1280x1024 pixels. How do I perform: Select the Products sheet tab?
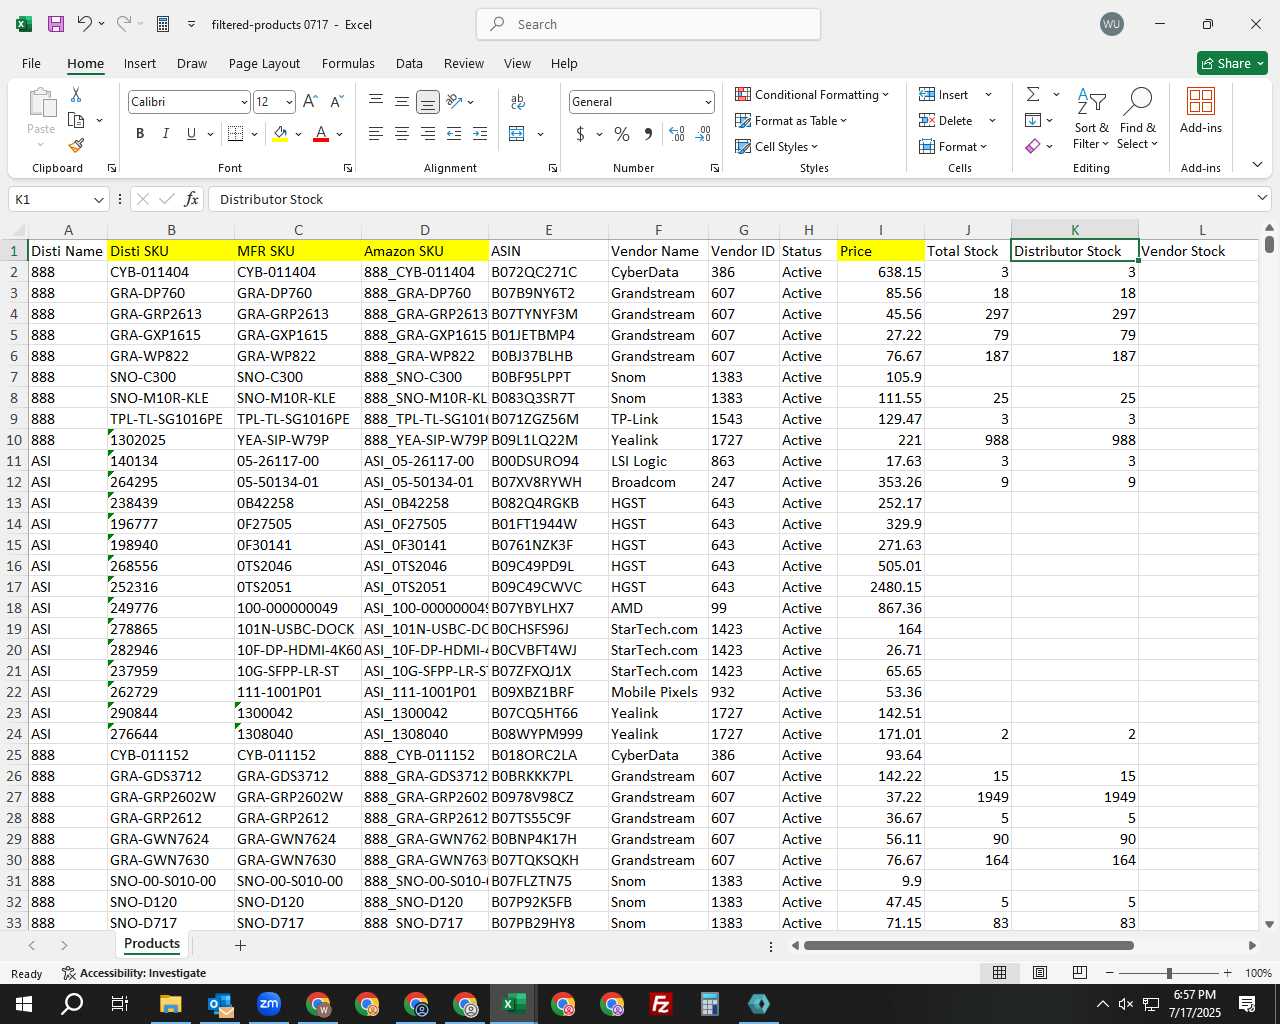152,944
